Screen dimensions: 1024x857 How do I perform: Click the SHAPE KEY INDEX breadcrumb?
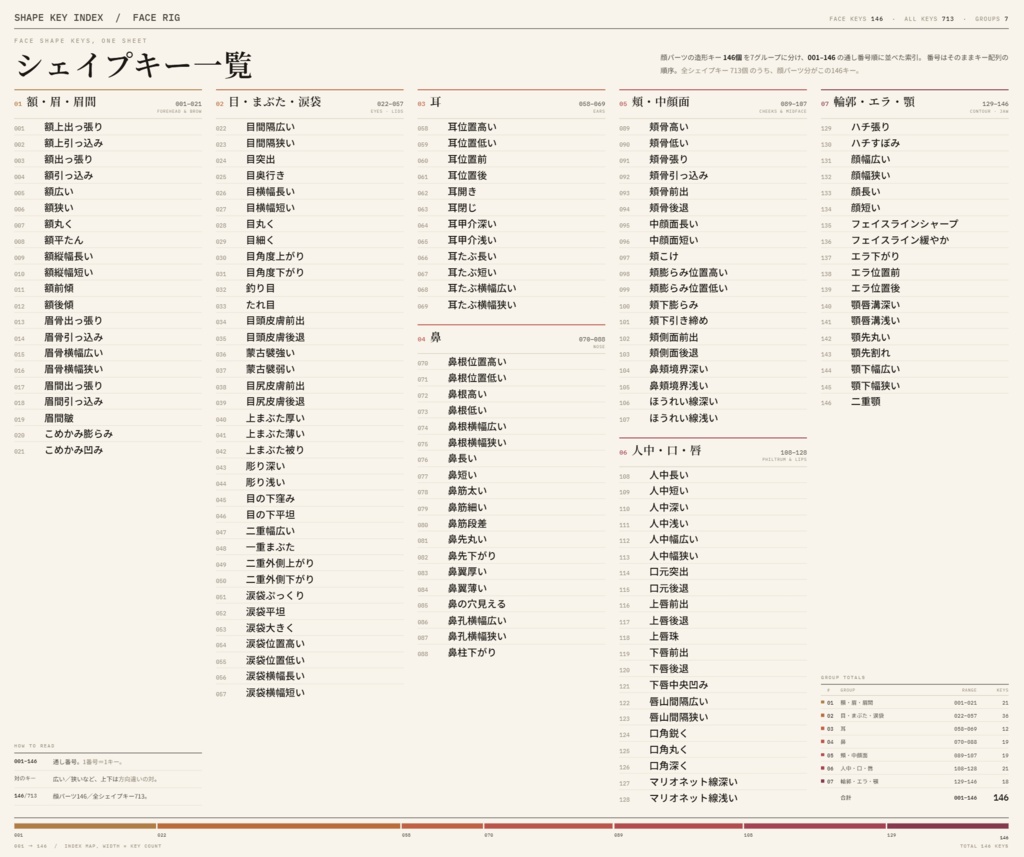(59, 18)
